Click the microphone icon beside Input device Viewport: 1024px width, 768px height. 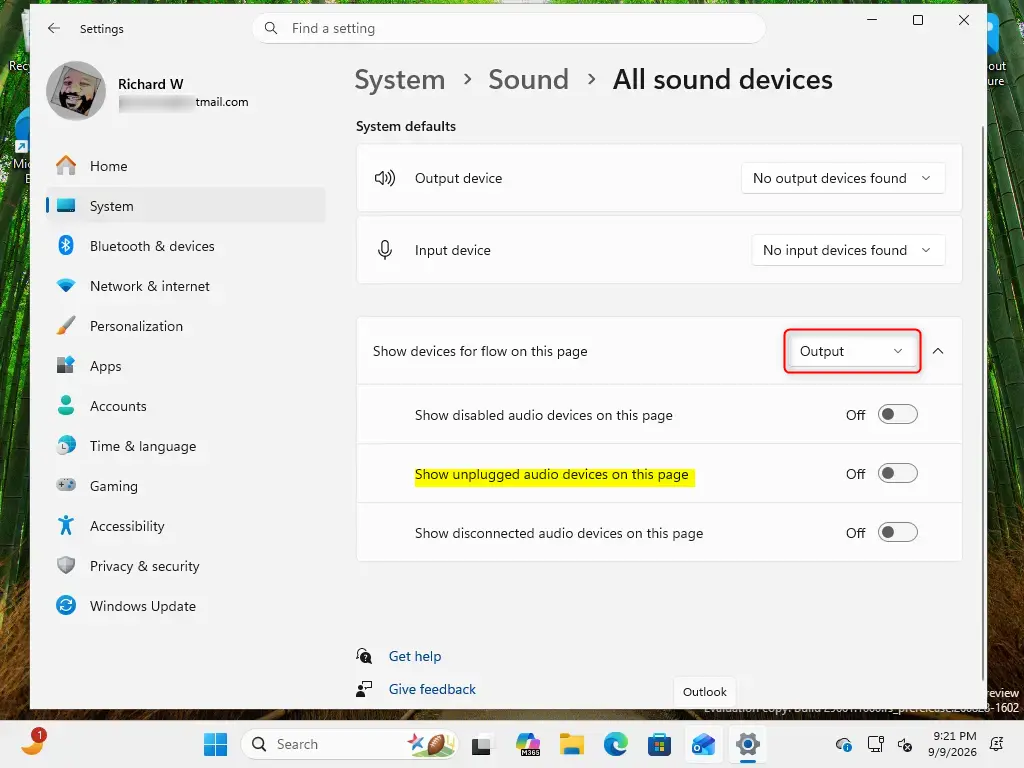click(385, 249)
